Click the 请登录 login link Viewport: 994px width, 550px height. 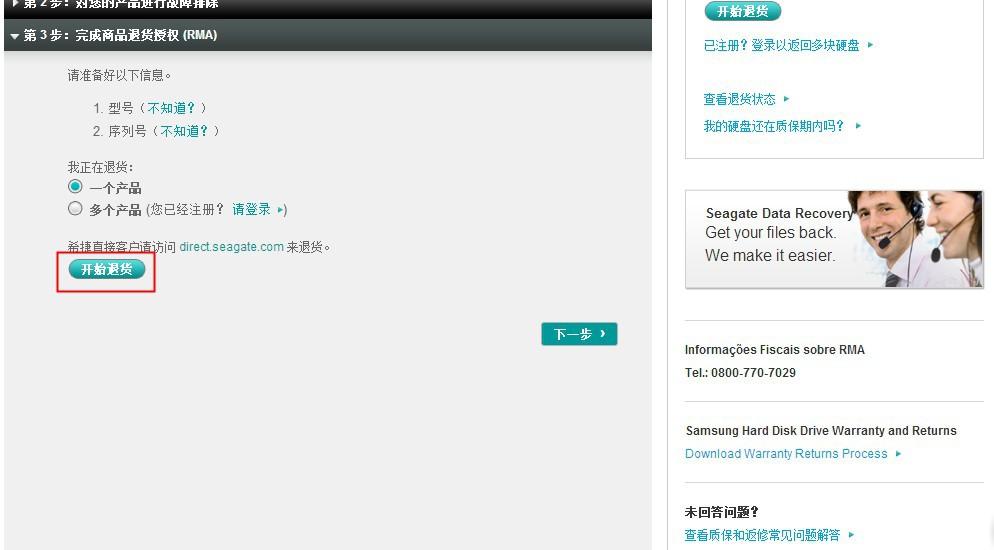pos(251,210)
